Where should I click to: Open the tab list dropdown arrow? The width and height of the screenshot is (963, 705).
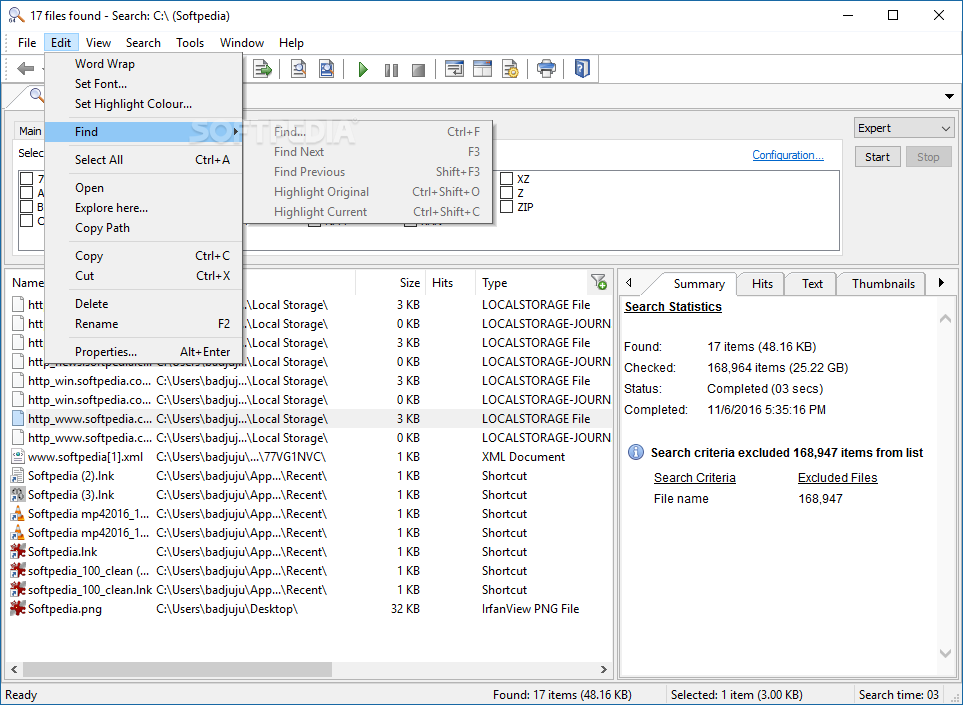coord(949,96)
